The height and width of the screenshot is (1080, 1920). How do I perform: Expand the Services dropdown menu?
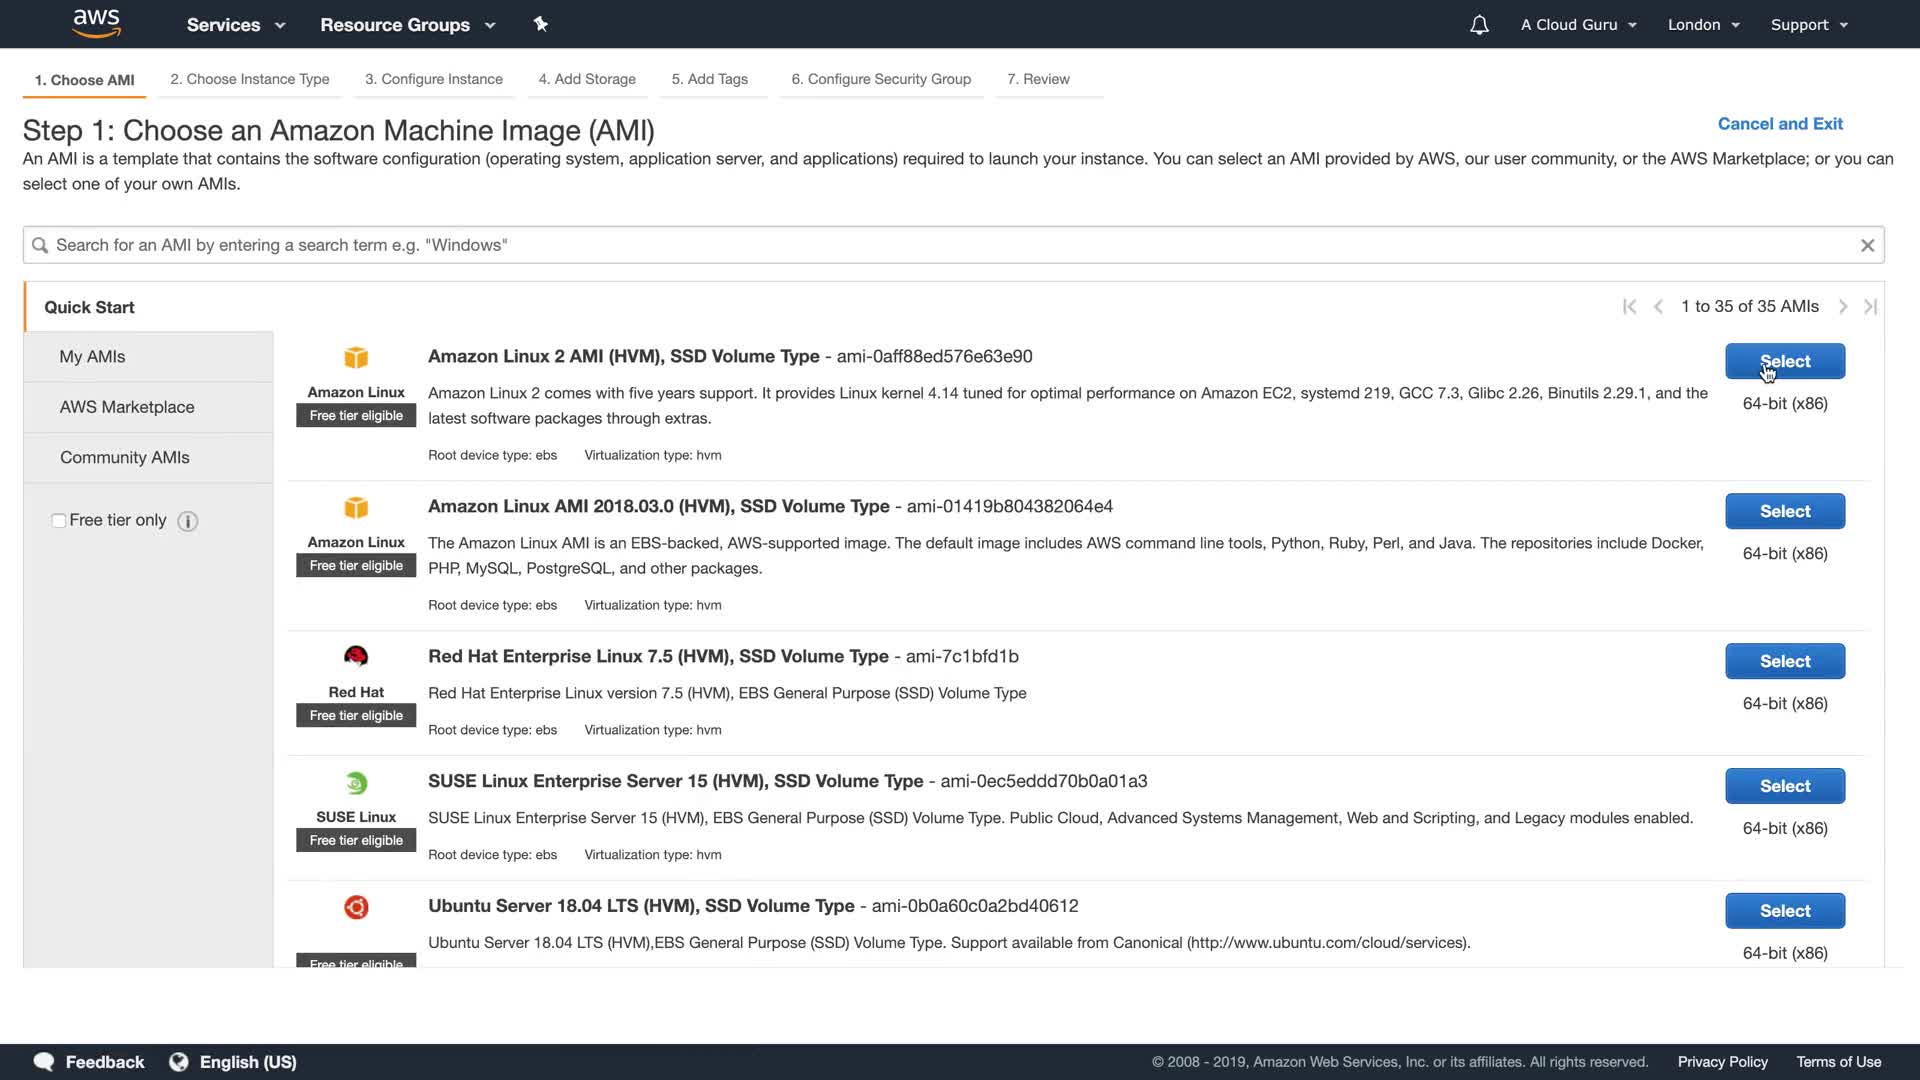[x=236, y=25]
